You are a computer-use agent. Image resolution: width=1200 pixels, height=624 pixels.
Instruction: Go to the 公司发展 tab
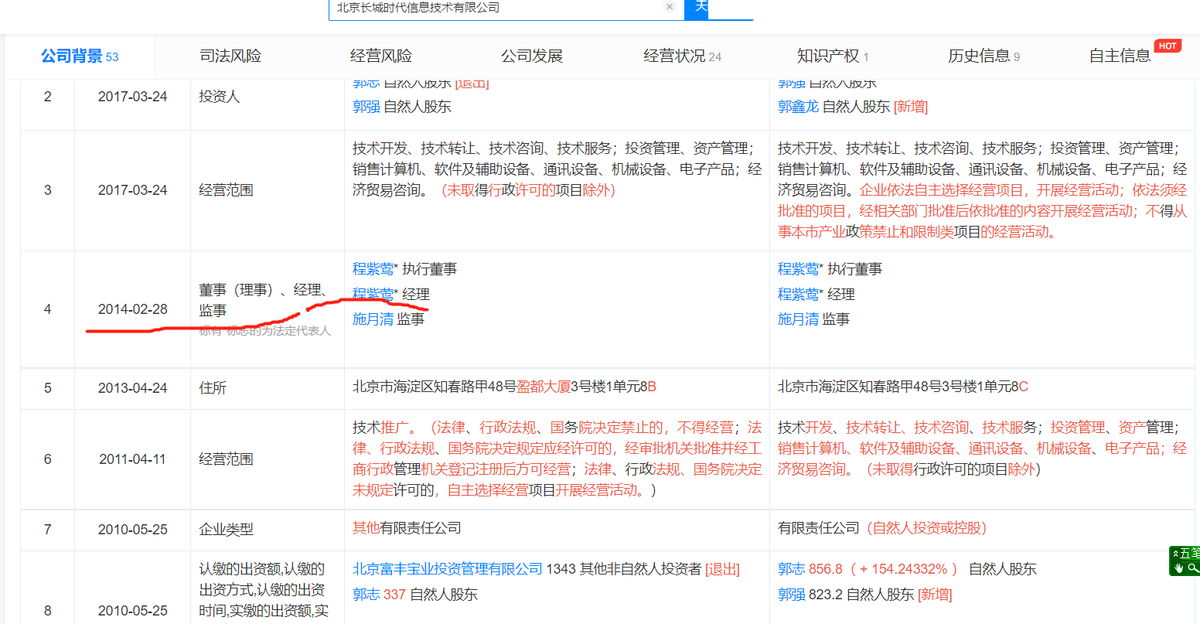click(532, 56)
